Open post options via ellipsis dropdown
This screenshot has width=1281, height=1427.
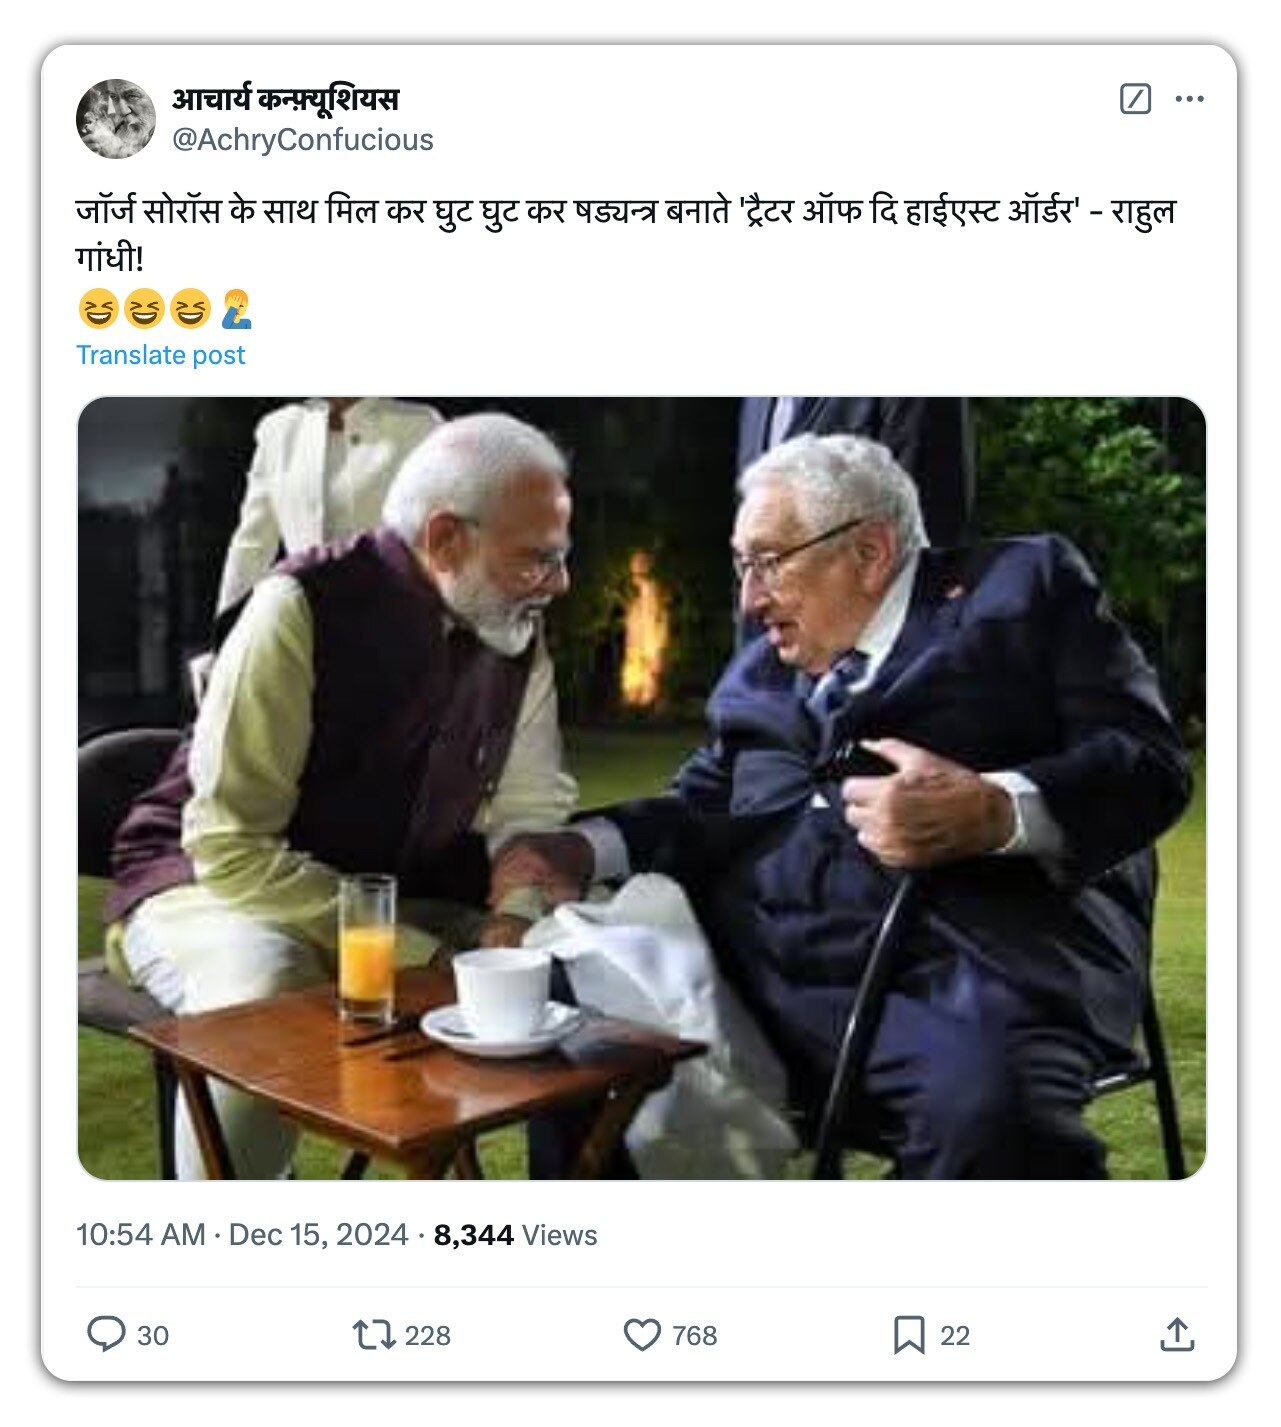pyautogui.click(x=1190, y=100)
